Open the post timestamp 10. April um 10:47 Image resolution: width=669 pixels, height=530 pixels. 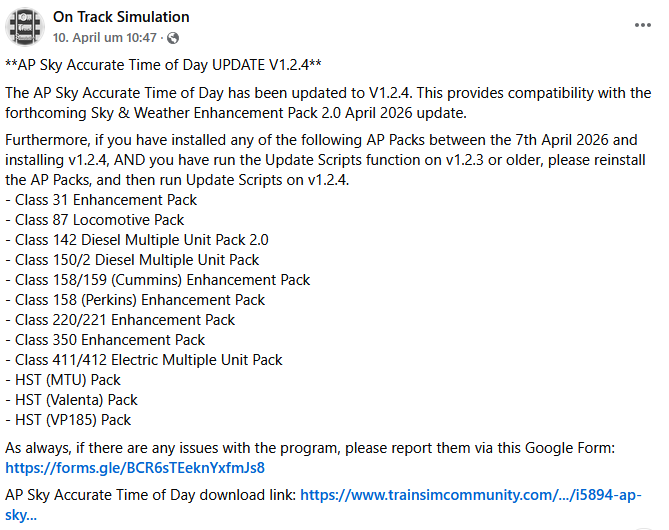(105, 37)
